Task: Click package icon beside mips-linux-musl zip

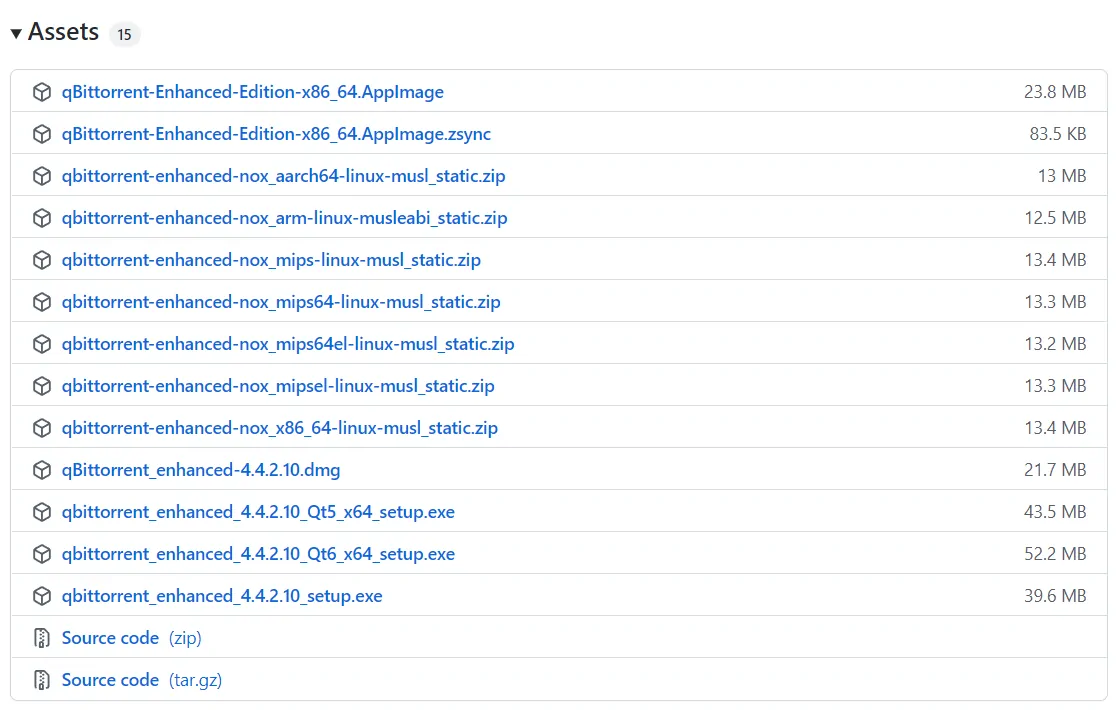Action: [x=42, y=260]
